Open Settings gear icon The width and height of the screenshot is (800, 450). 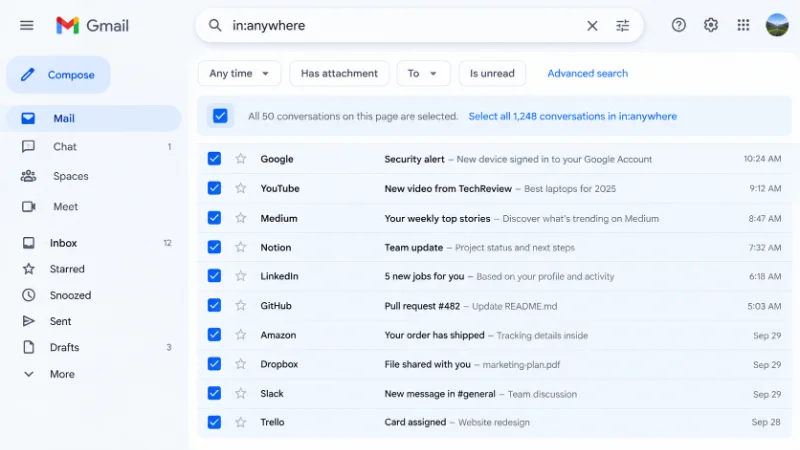tap(711, 25)
